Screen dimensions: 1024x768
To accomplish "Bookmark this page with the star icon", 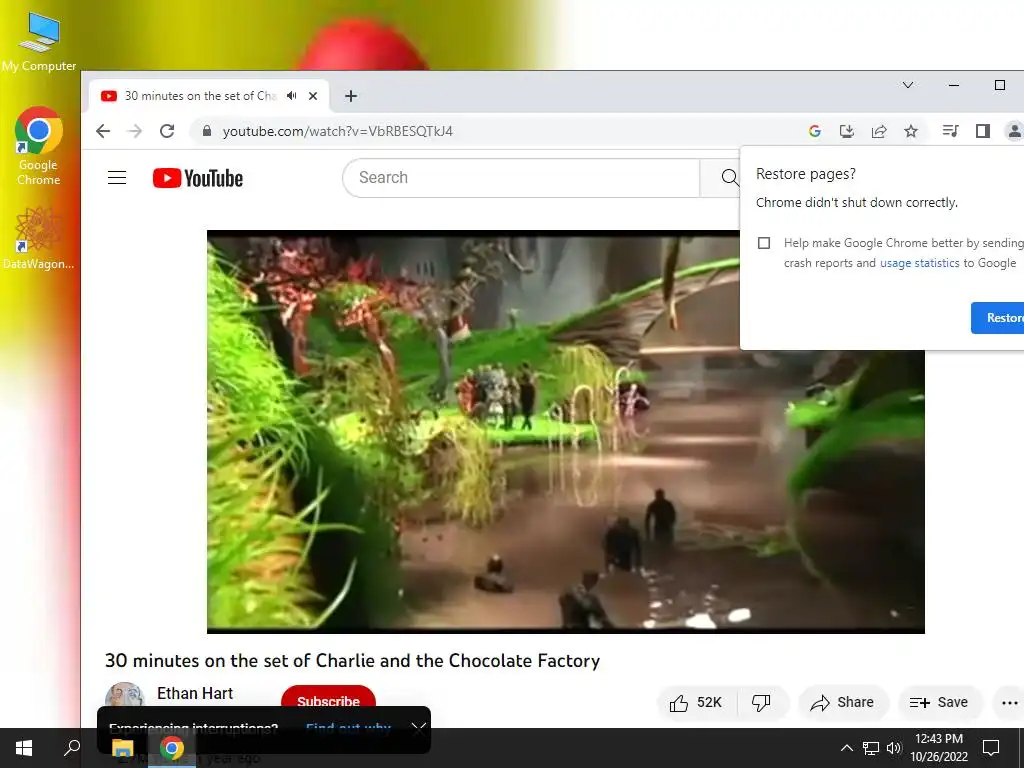I will 911,131.
